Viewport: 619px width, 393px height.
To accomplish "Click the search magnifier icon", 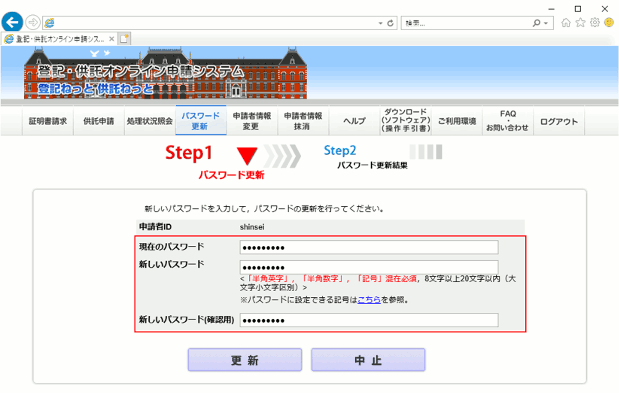I will coord(536,23).
